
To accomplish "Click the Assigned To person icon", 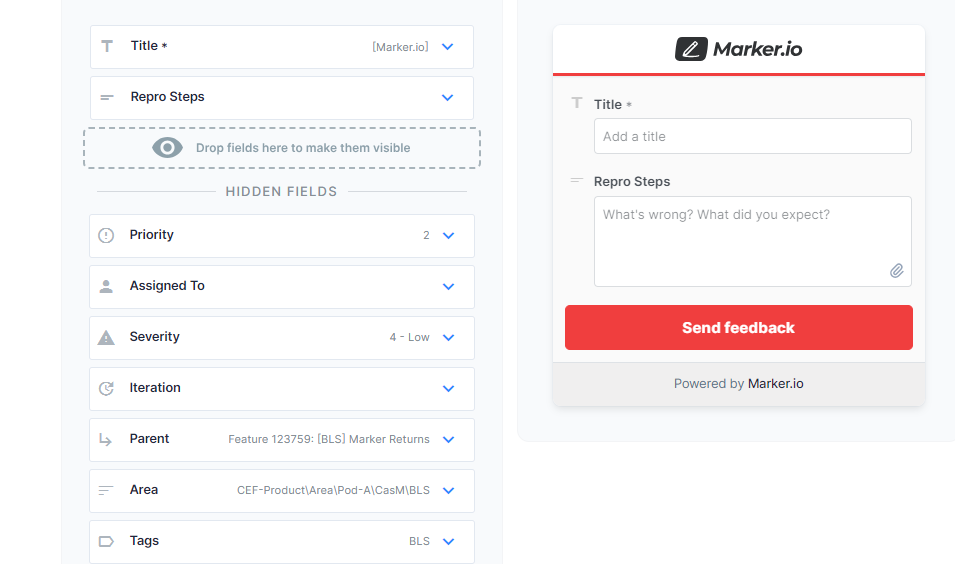I will 106,286.
